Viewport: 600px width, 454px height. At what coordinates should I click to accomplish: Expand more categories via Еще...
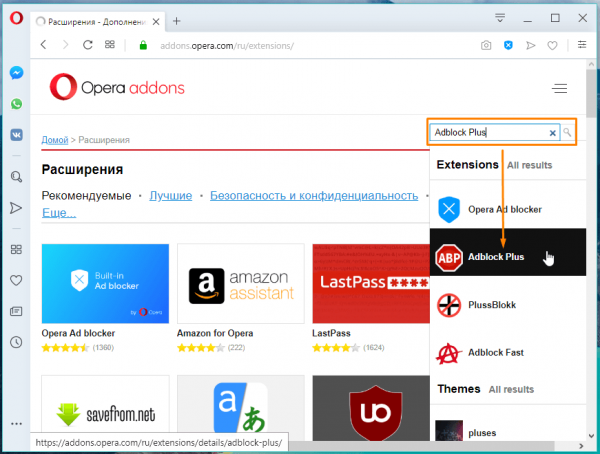59,212
